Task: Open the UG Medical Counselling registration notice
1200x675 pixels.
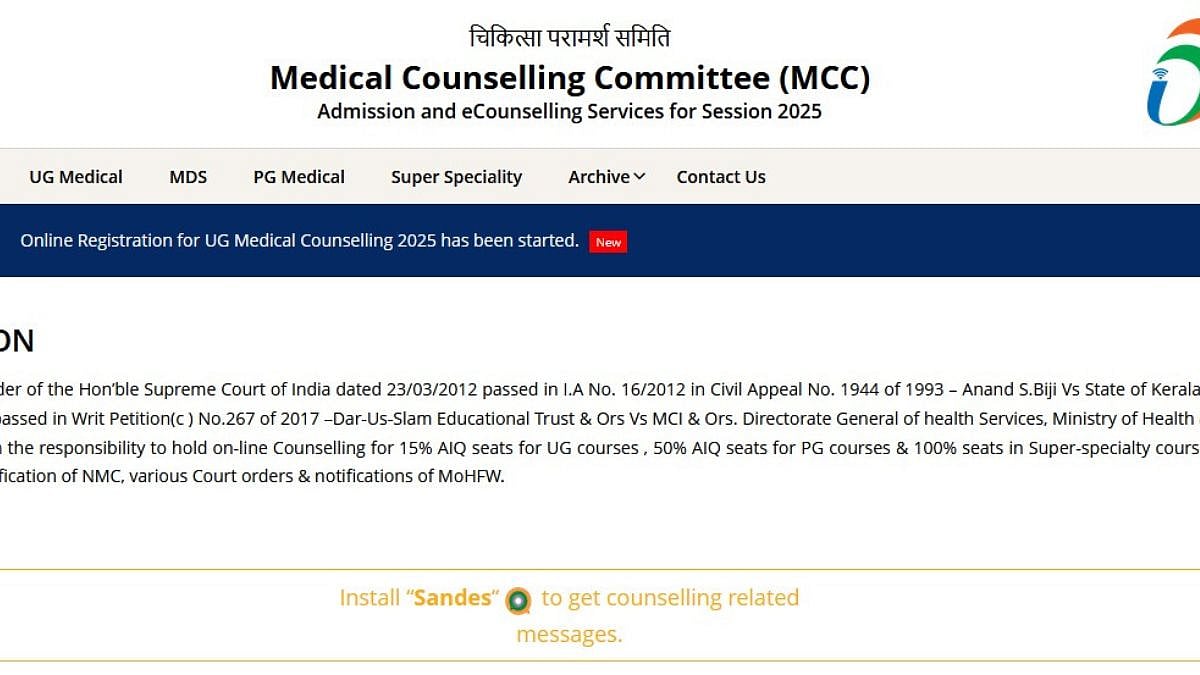Action: pyautogui.click(x=299, y=241)
